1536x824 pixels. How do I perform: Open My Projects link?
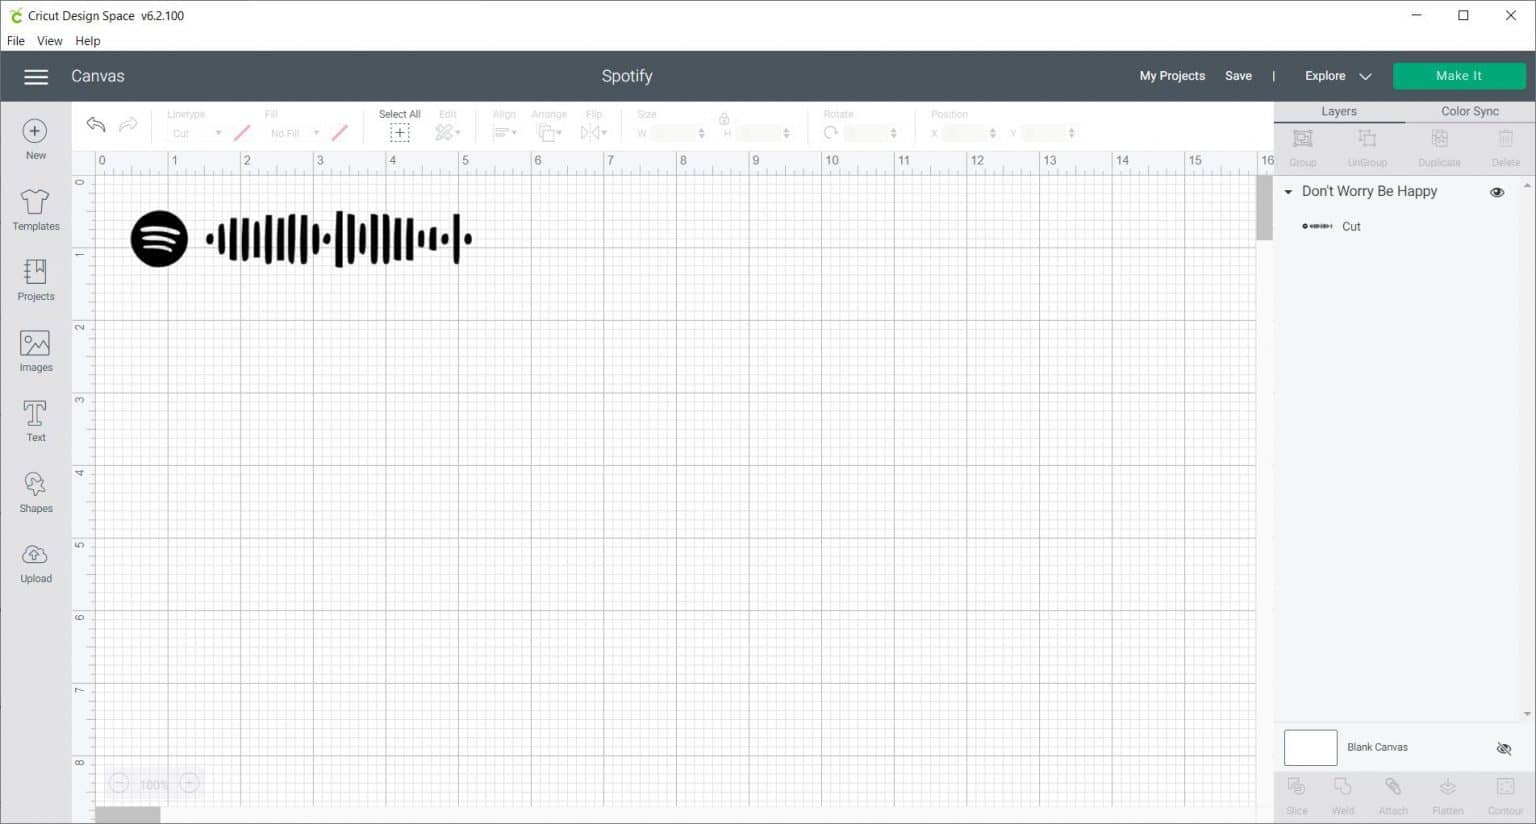click(1172, 76)
